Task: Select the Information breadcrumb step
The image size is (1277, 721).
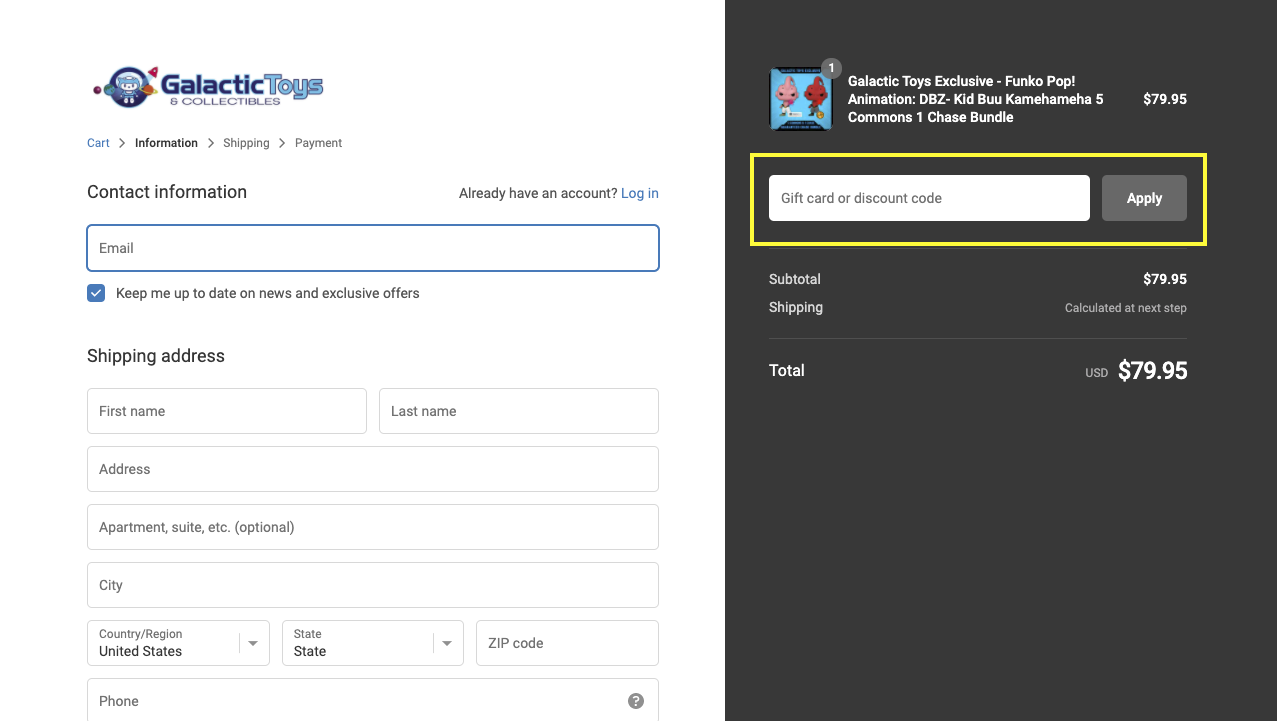Action: click(166, 143)
